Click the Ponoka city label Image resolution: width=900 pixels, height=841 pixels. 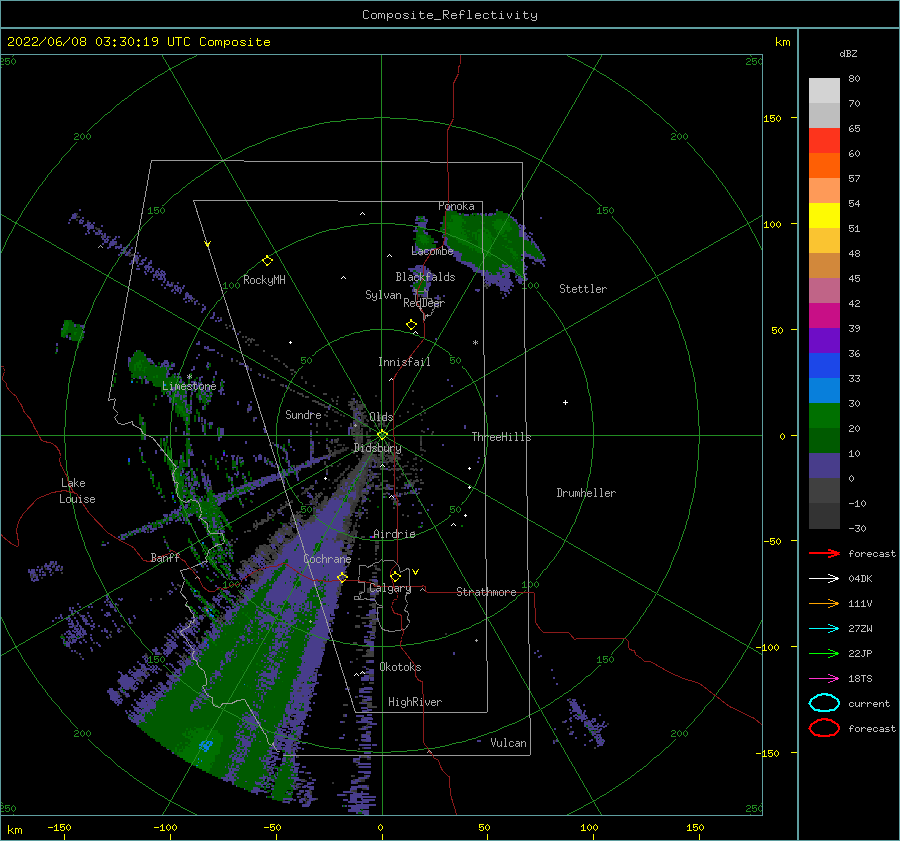(456, 206)
